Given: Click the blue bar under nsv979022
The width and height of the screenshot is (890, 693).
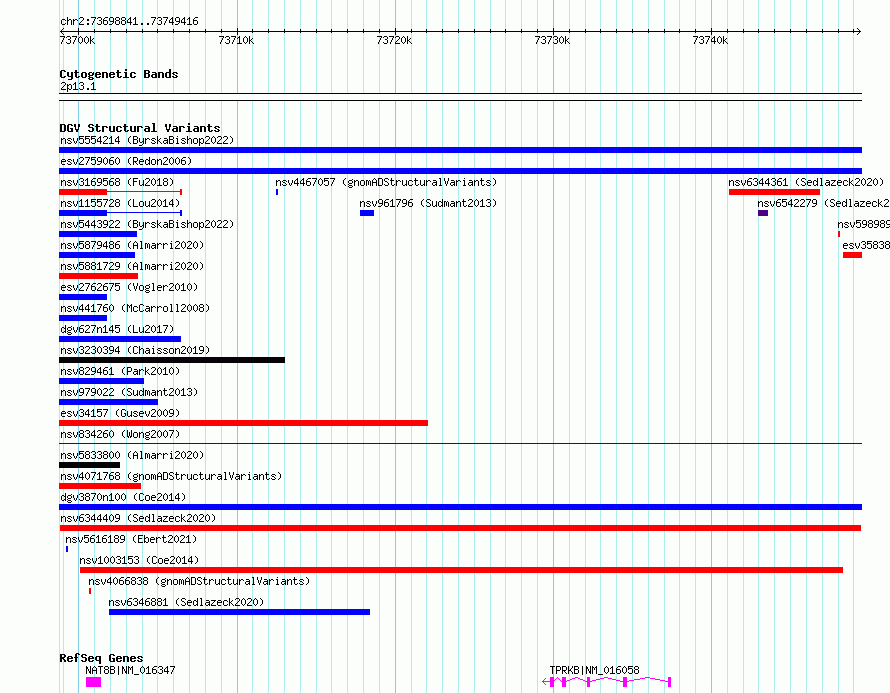Looking at the screenshot, I should coord(108,402).
